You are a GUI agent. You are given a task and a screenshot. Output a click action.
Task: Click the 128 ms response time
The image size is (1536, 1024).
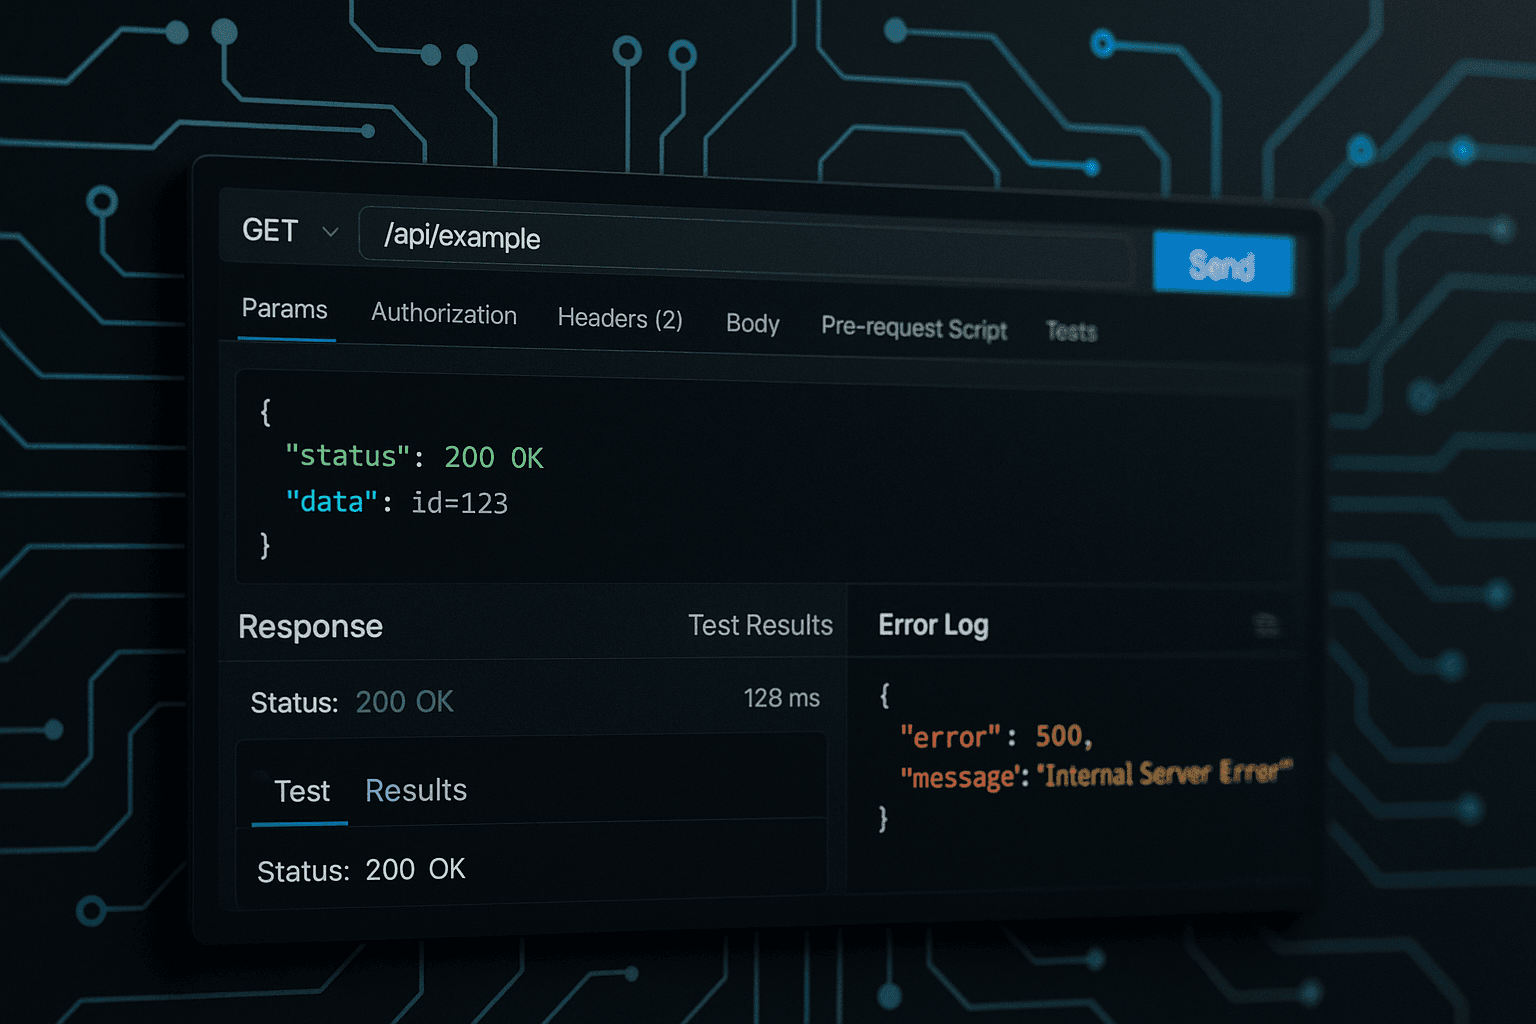tap(781, 698)
